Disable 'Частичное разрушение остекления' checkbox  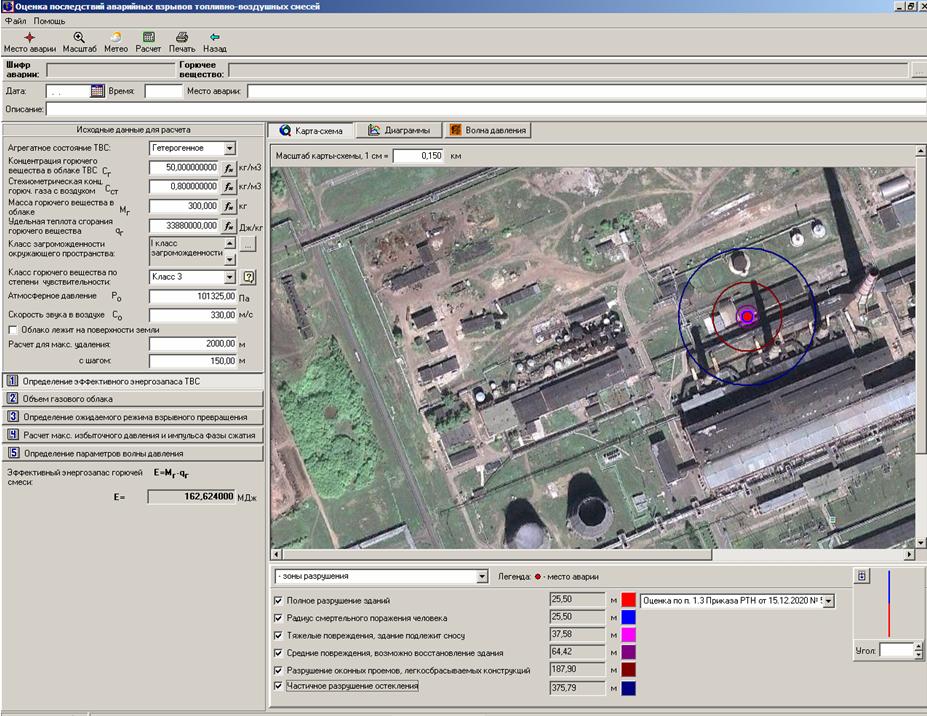[278, 687]
